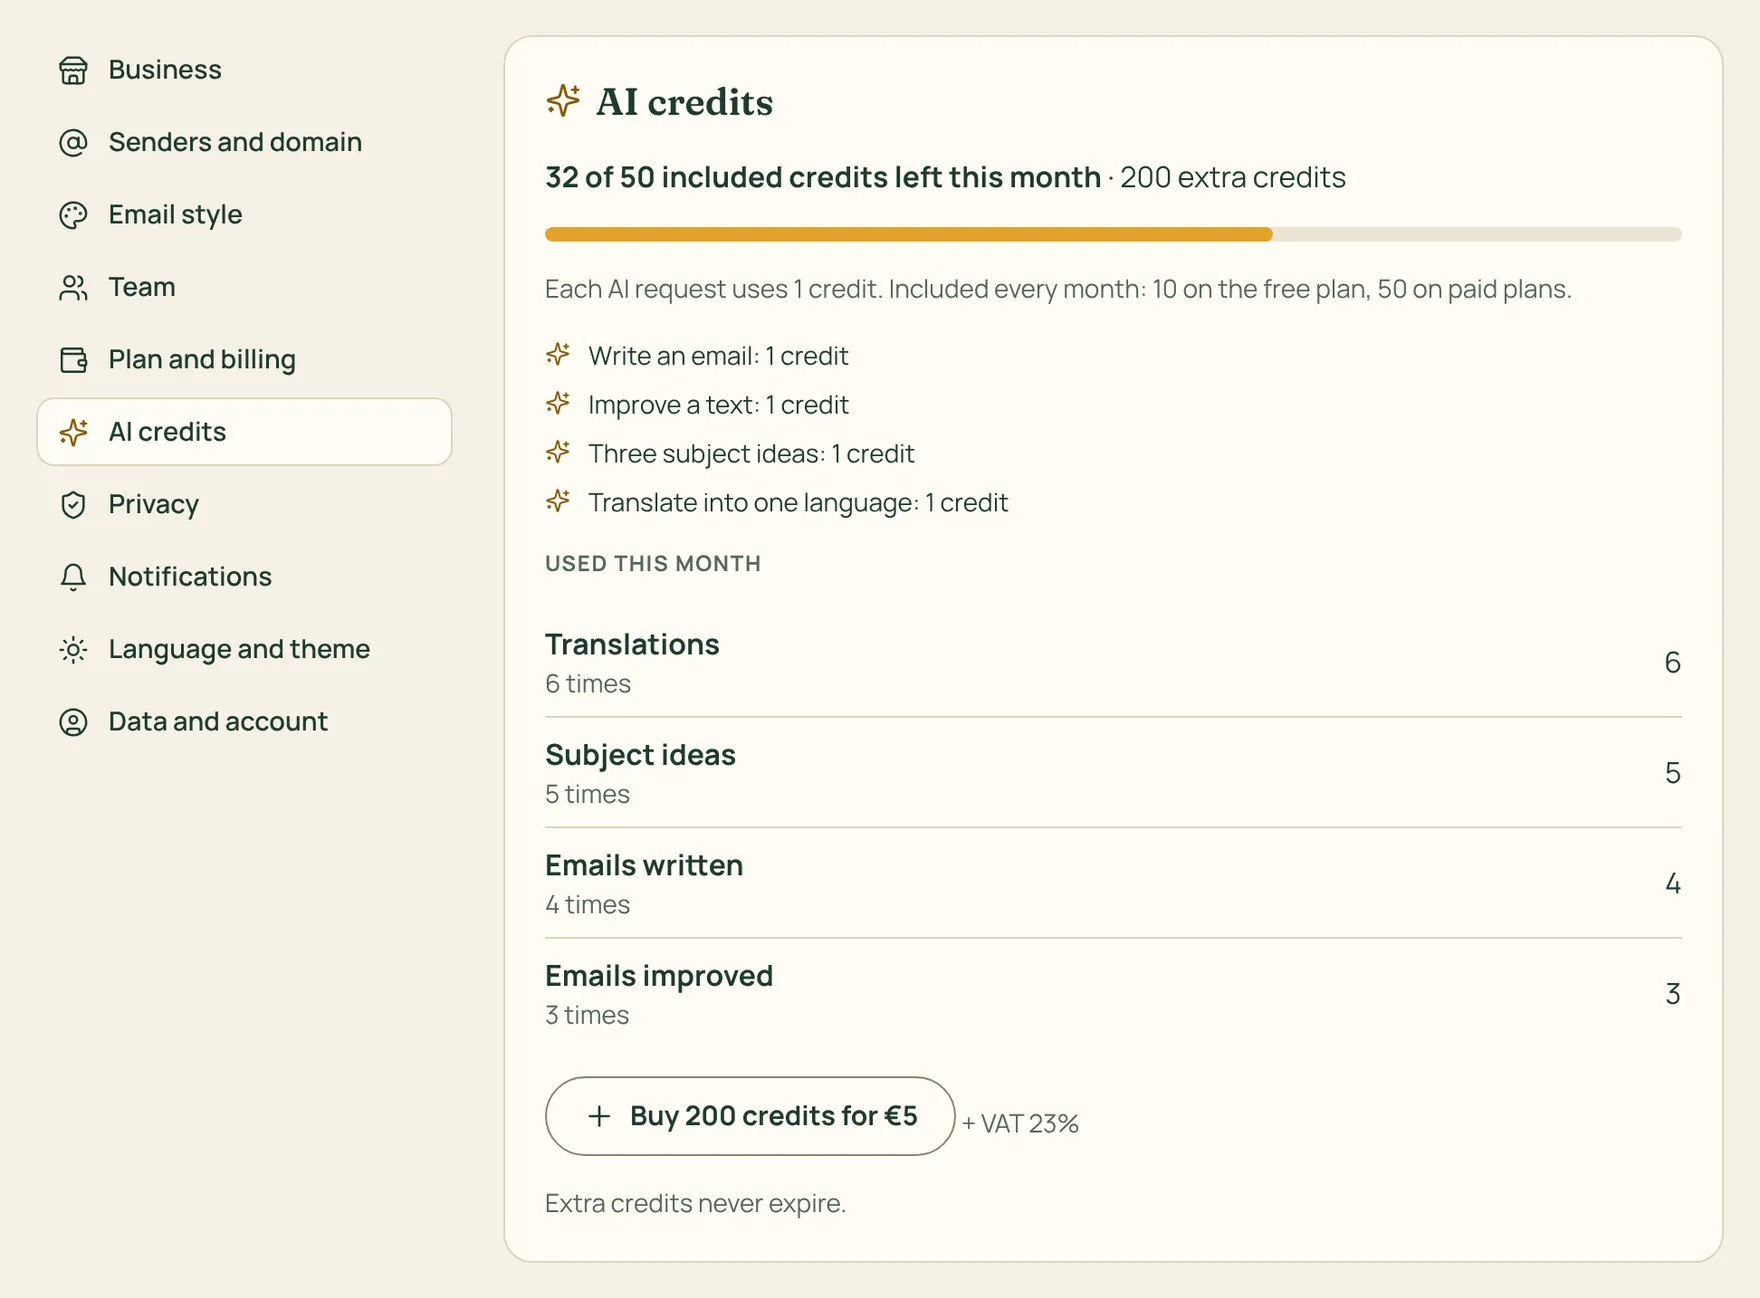The height and width of the screenshot is (1298, 1760).
Task: Click the Translations usage row title
Action: [632, 644]
